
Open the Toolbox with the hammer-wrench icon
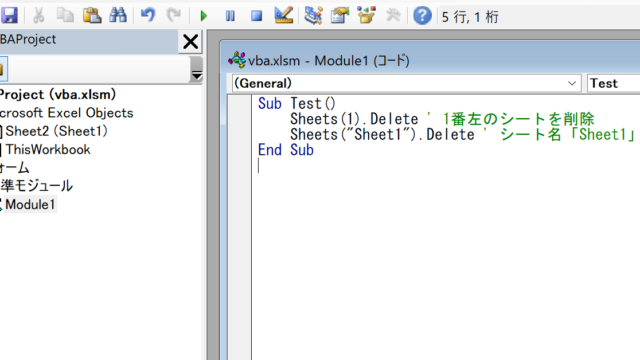[393, 16]
